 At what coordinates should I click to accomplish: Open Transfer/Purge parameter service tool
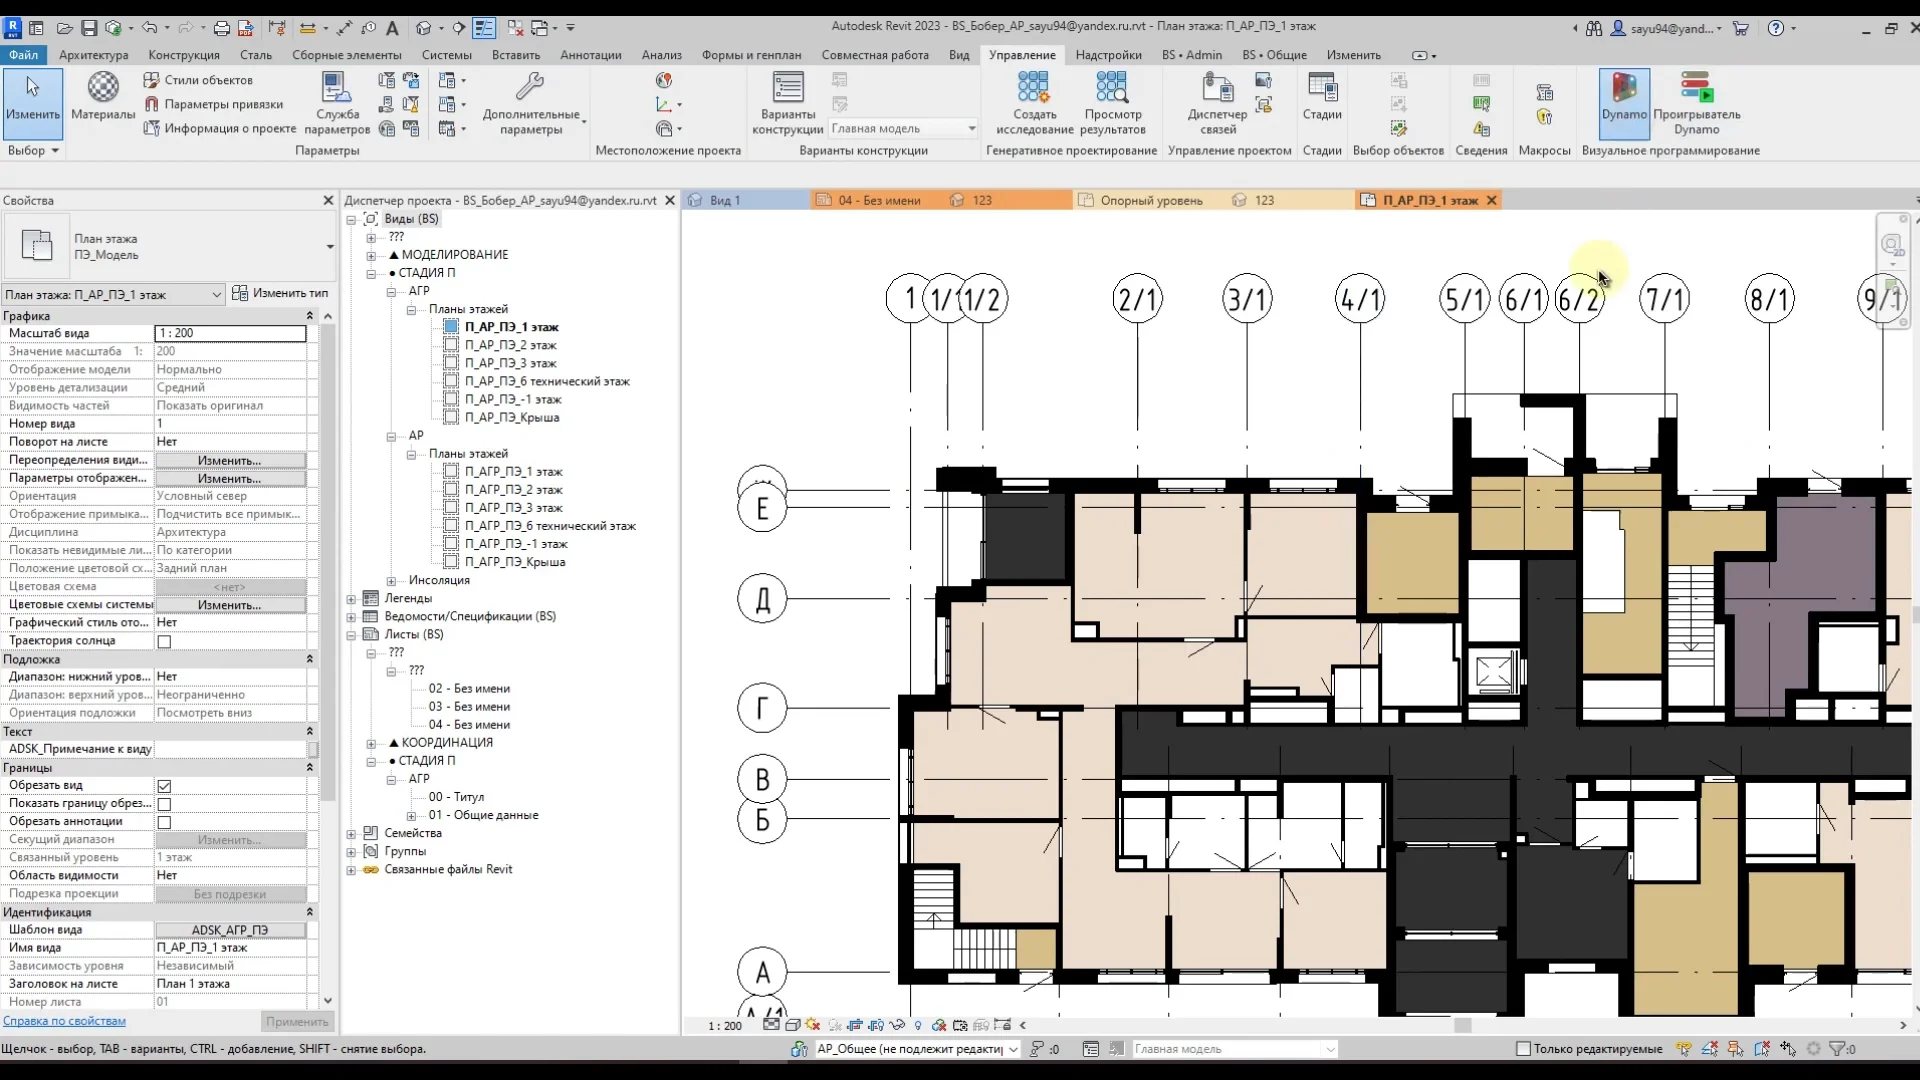[337, 103]
